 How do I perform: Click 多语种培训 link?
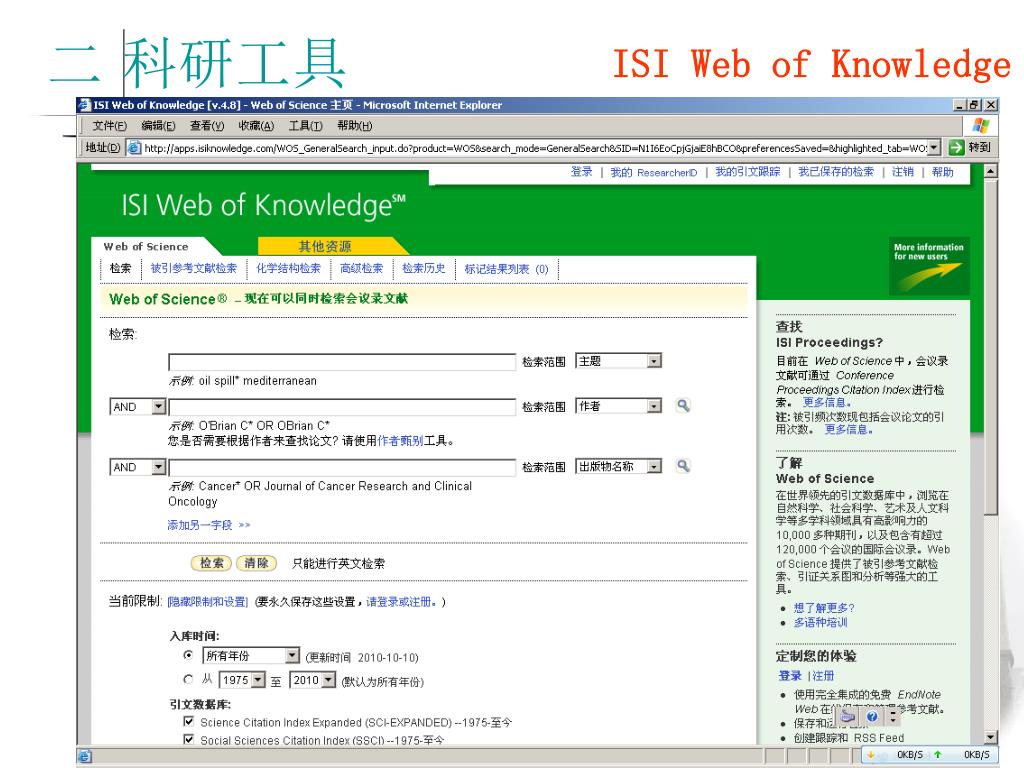[x=820, y=622]
